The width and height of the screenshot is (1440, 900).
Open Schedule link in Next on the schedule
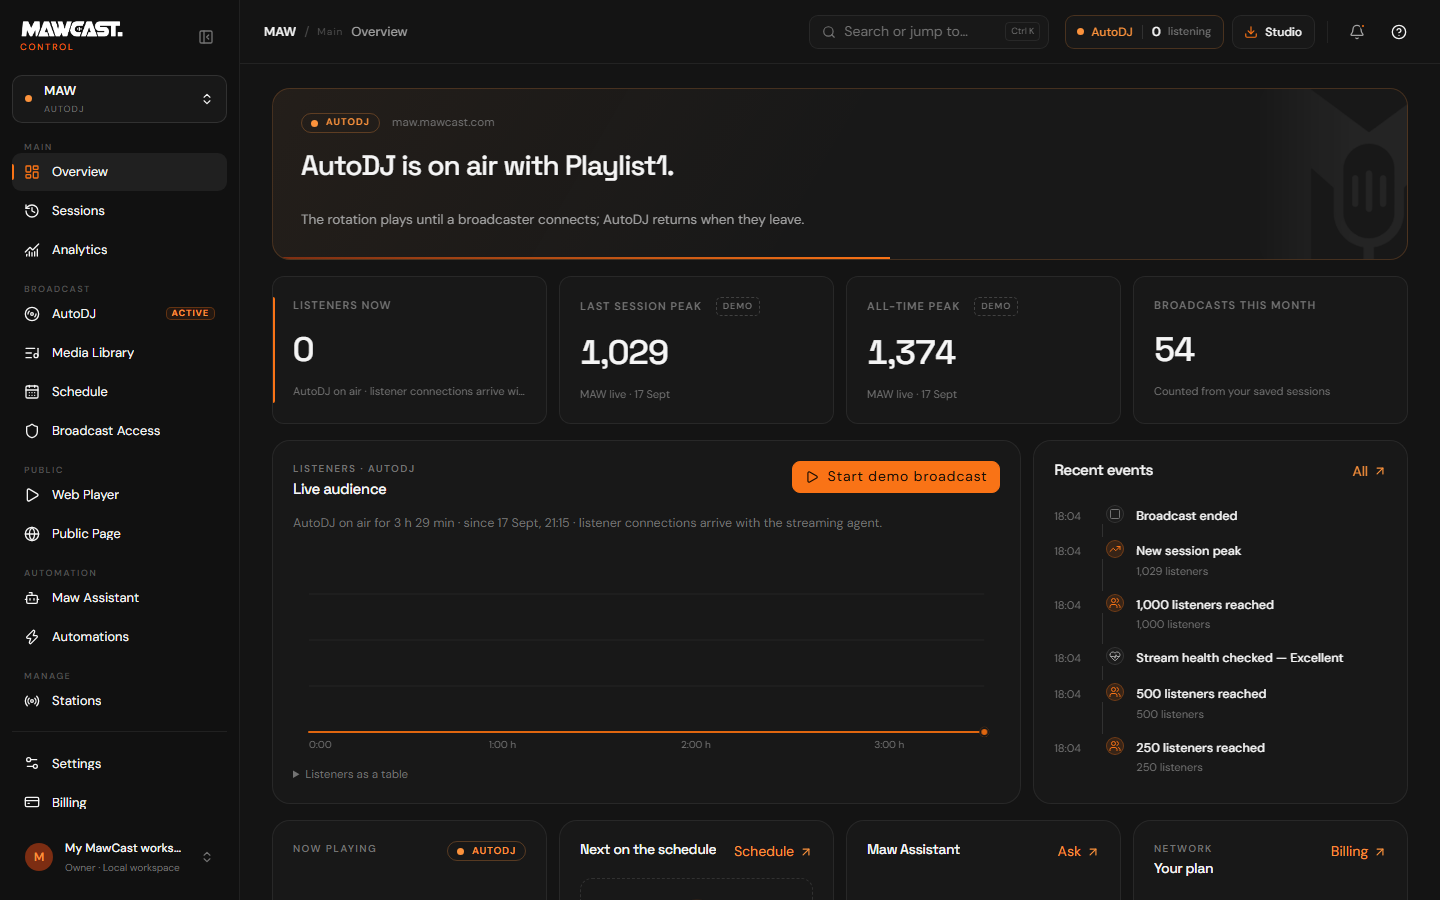click(x=772, y=851)
